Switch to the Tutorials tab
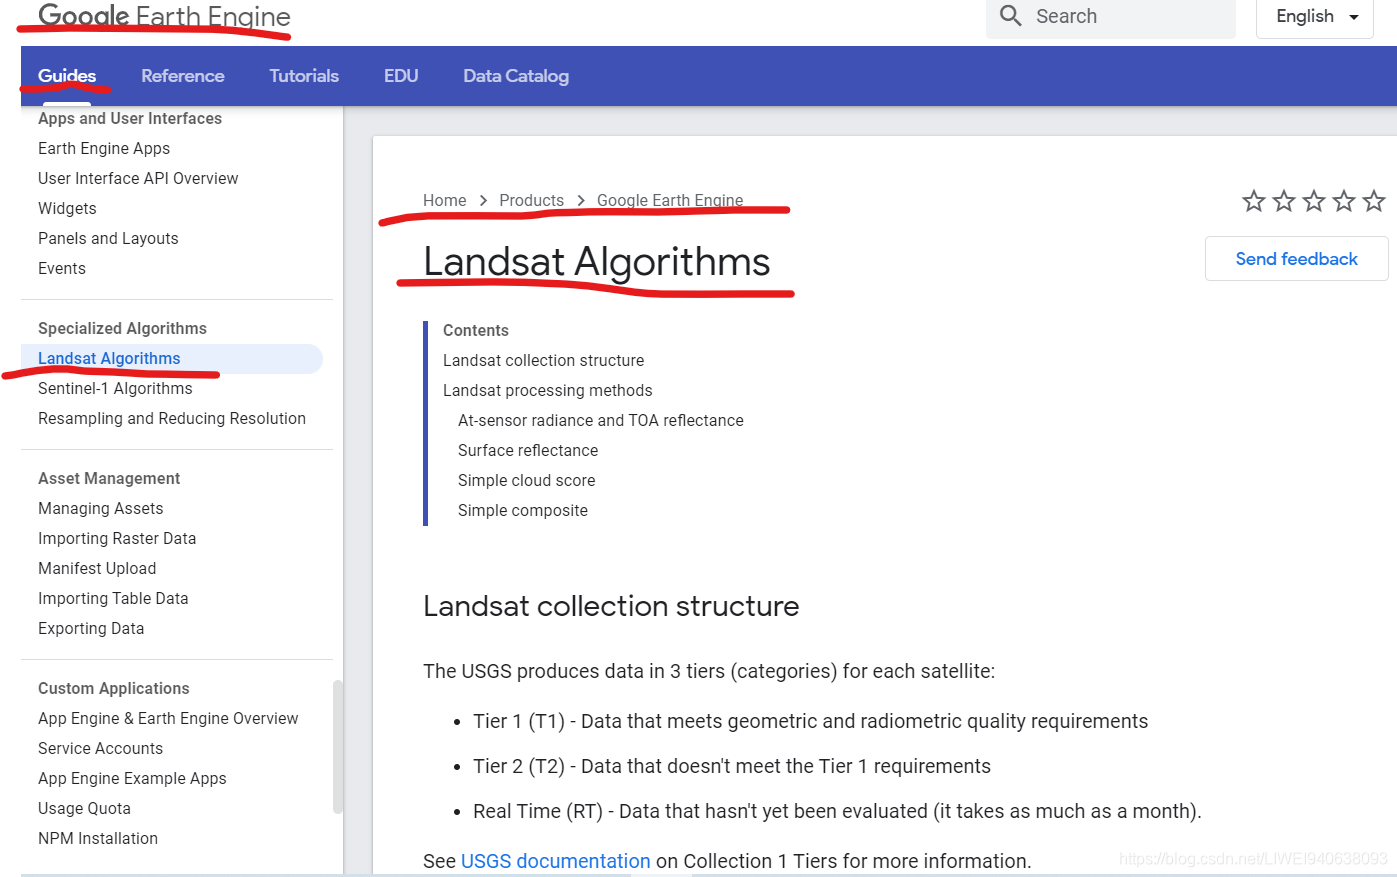 [x=304, y=76]
